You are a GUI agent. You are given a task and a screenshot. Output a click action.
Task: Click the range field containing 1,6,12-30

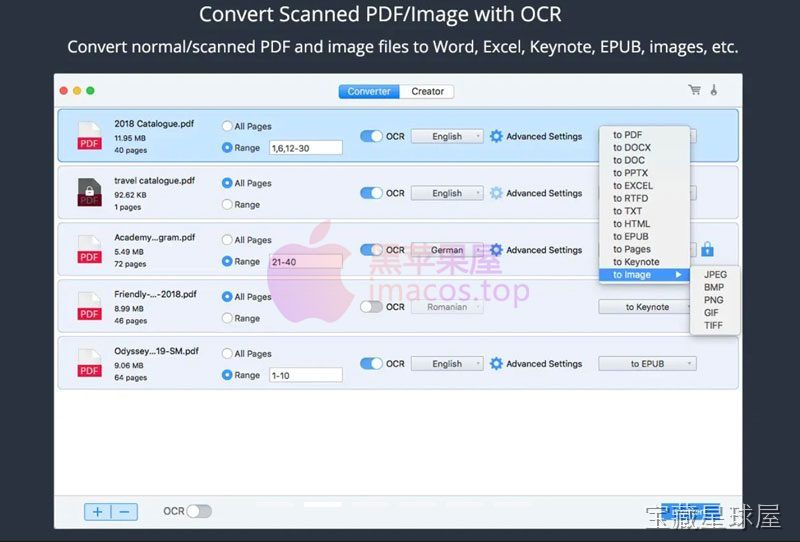pyautogui.click(x=306, y=148)
